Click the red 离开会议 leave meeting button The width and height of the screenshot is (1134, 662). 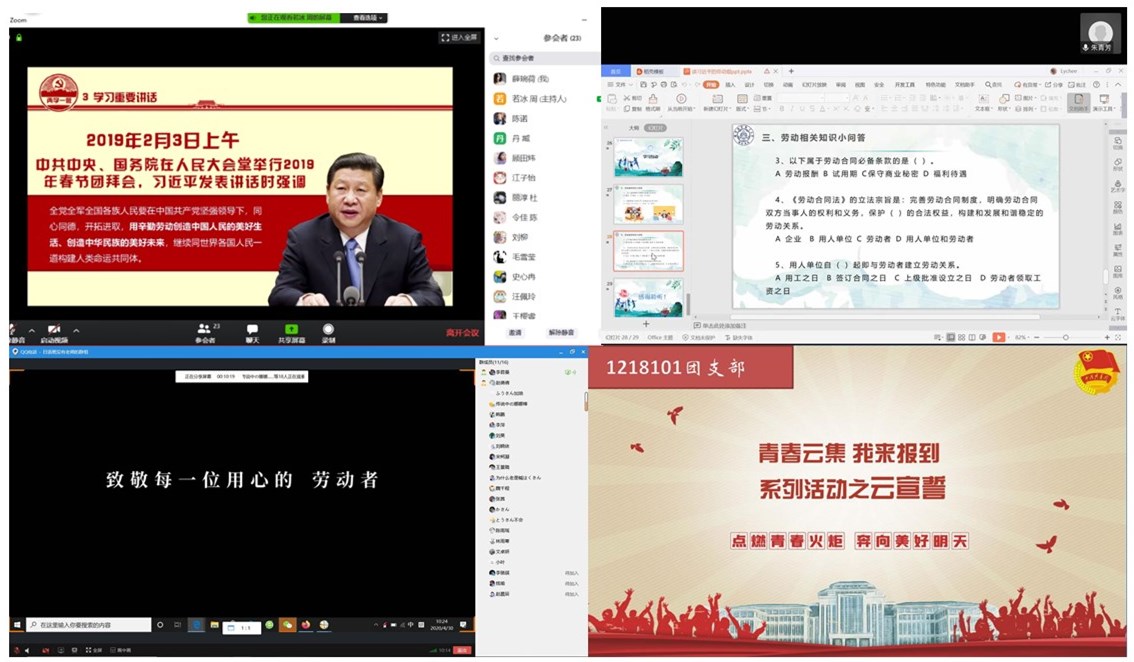click(x=462, y=333)
